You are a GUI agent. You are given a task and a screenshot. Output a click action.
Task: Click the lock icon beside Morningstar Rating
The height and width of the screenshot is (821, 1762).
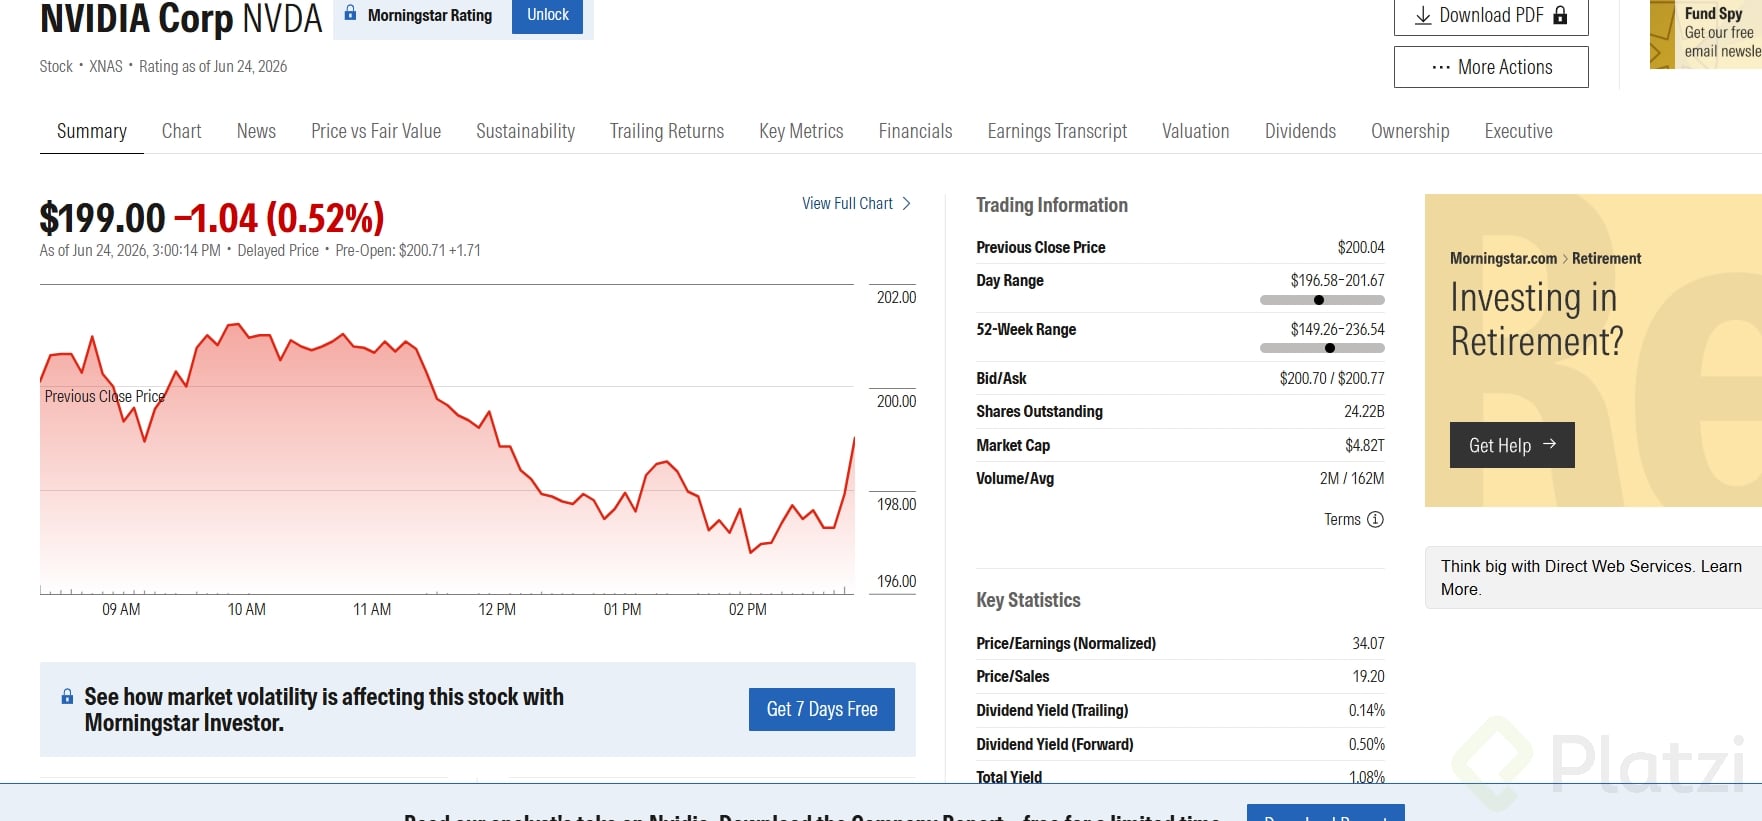point(350,13)
